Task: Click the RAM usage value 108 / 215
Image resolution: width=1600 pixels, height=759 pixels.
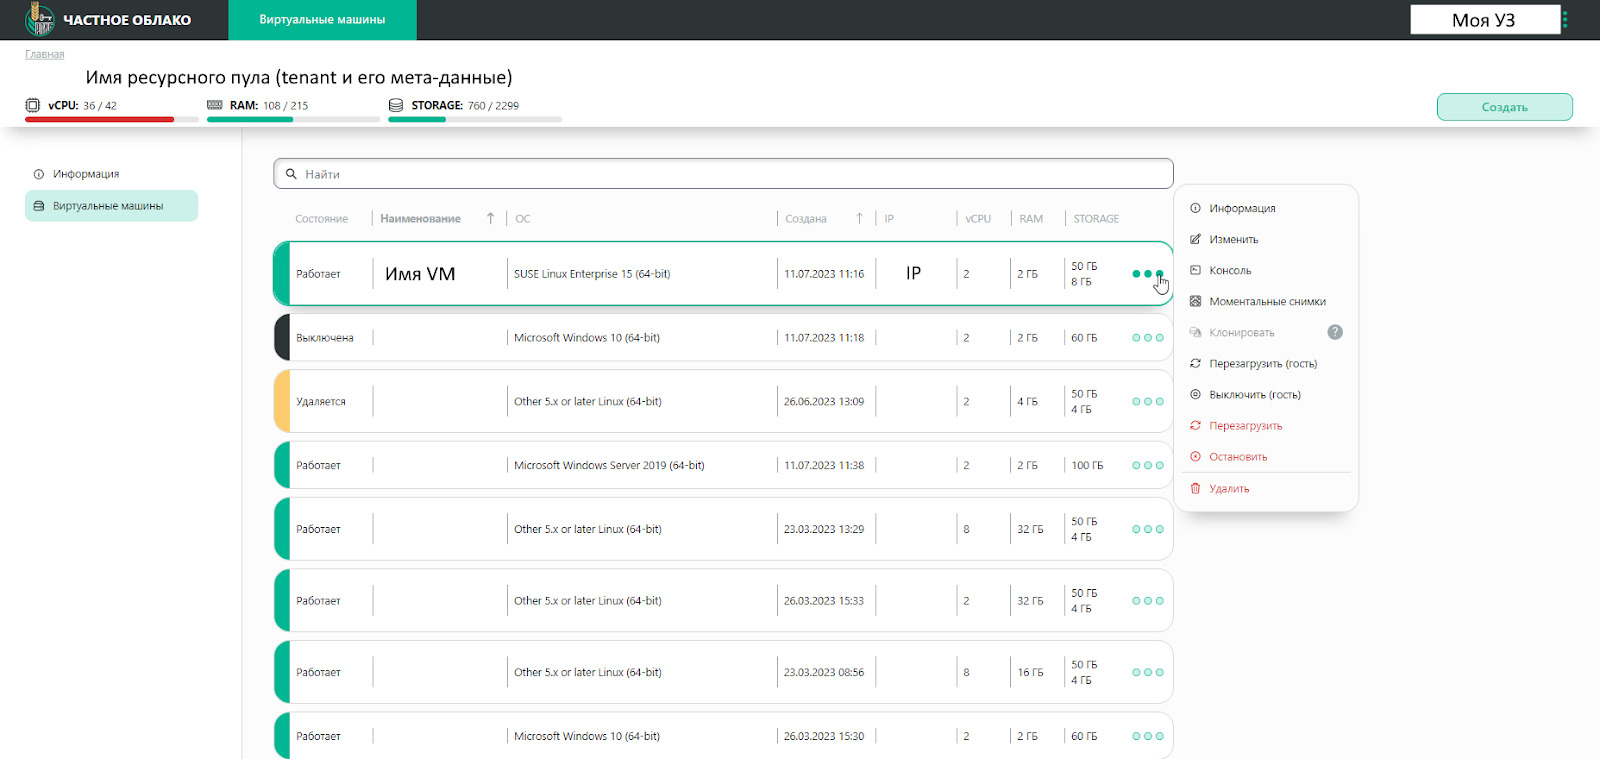Action: coord(285,105)
